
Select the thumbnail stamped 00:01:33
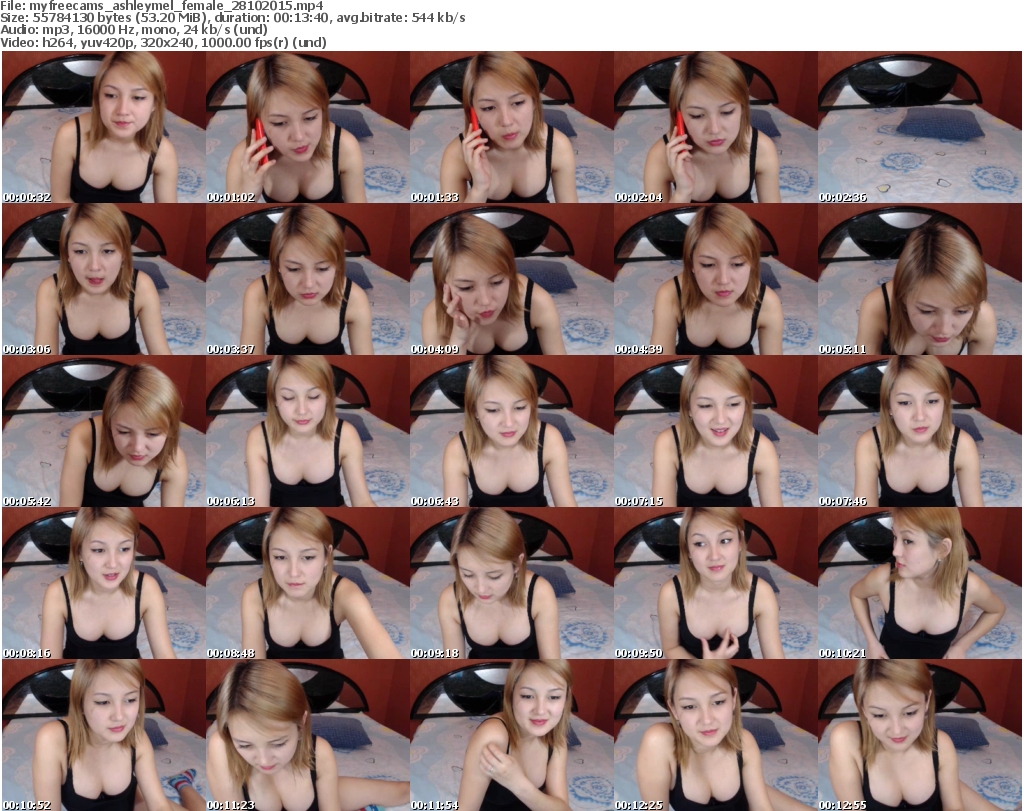511,127
